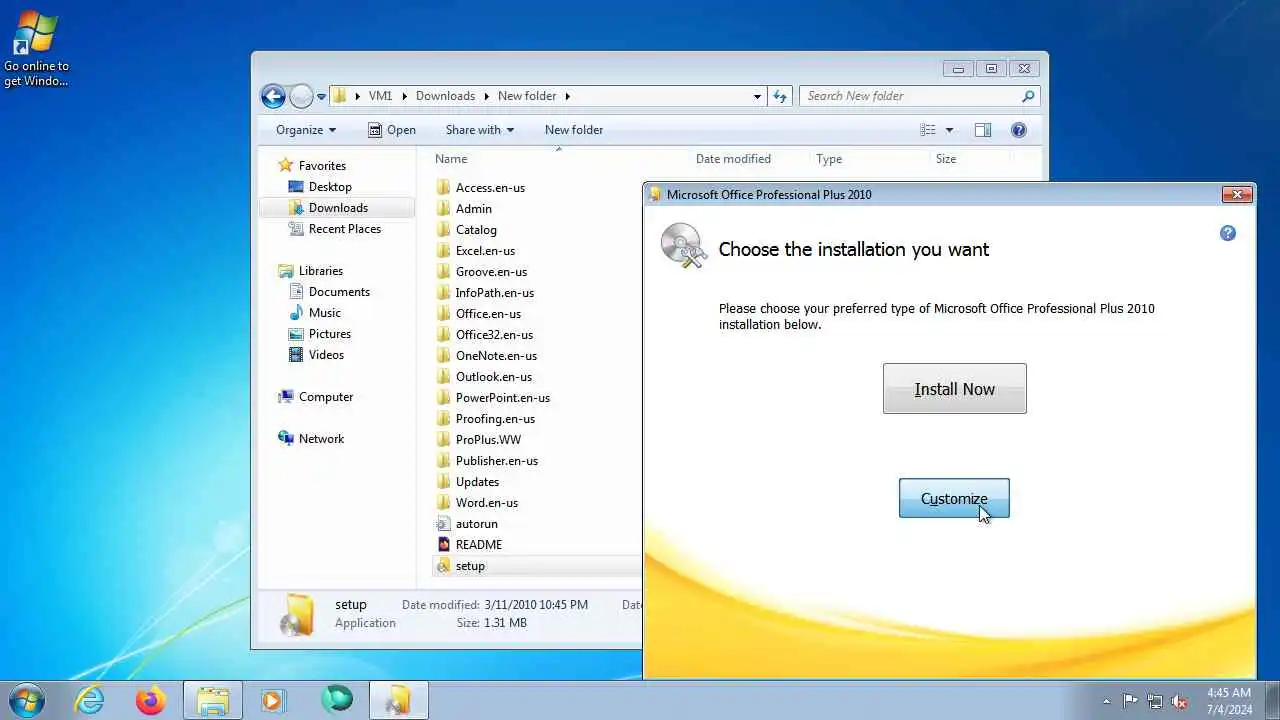Select the Publisher.en-us folder

coord(496,461)
